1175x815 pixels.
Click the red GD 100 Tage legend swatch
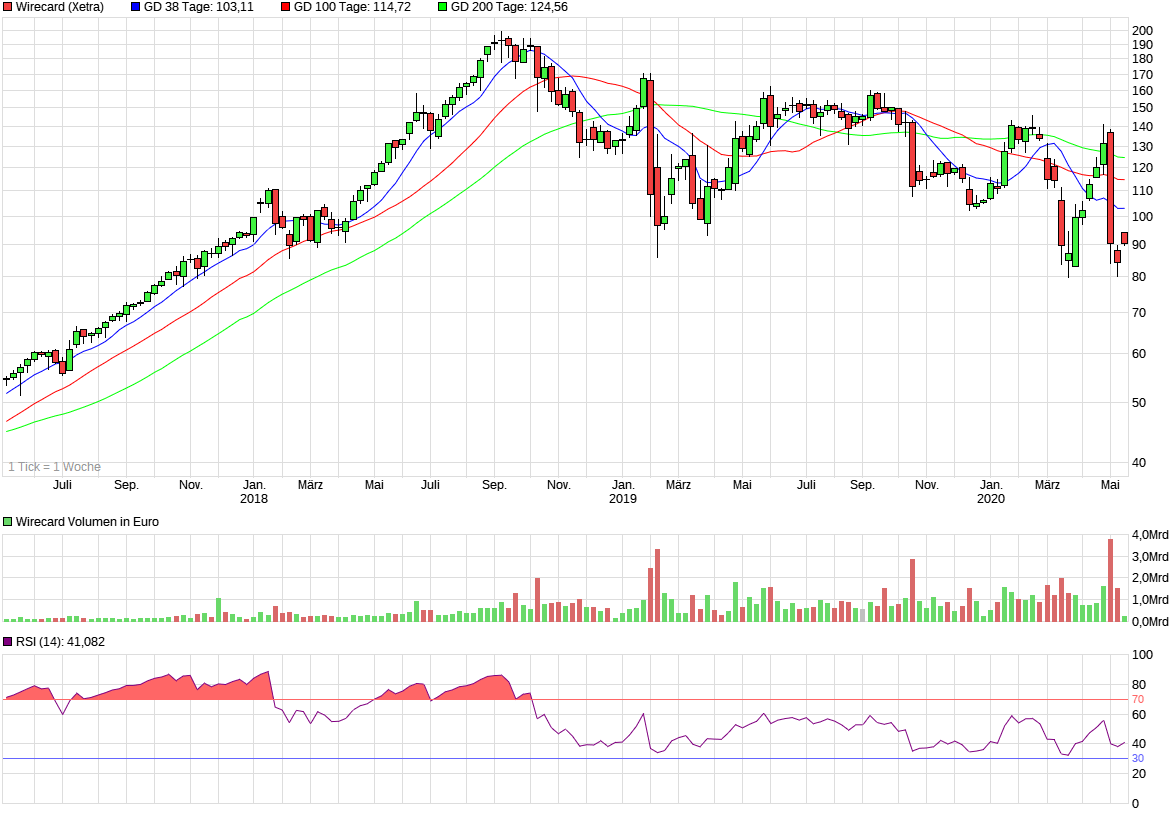(x=286, y=7)
